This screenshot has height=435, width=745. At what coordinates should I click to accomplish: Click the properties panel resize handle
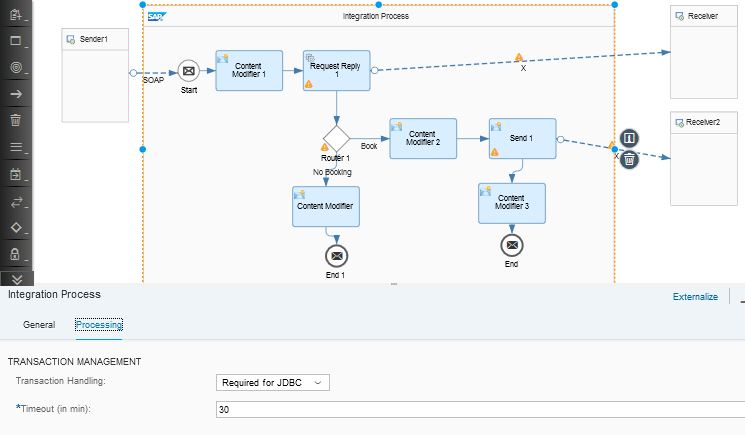point(394,284)
